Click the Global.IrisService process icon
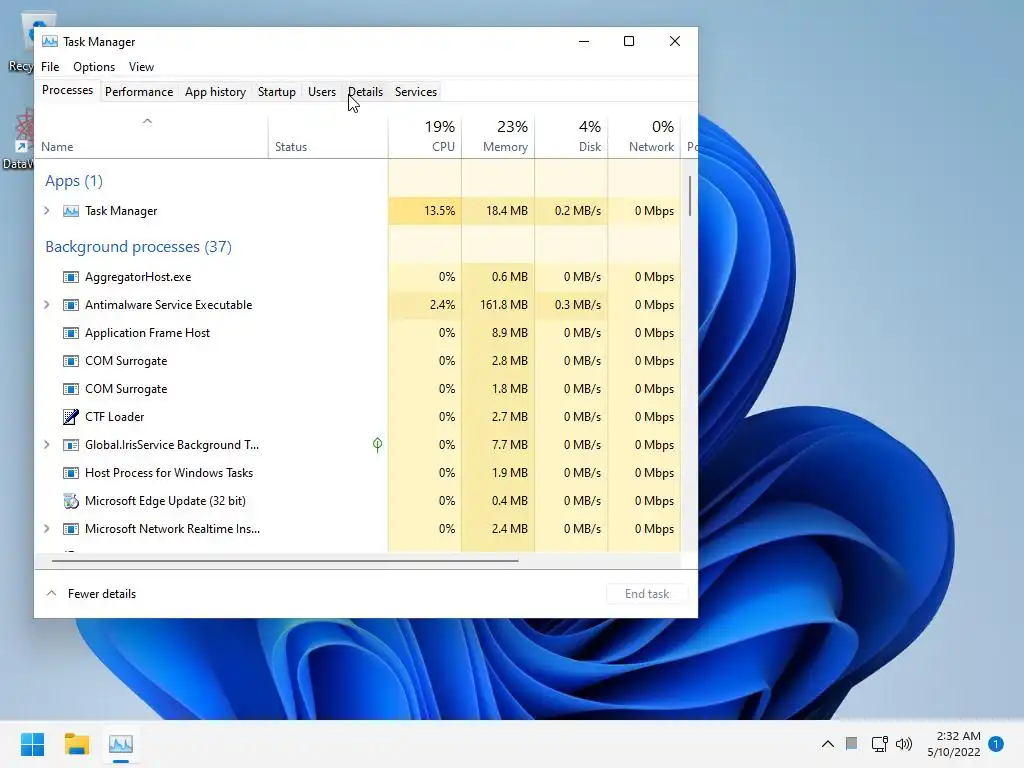The height and width of the screenshot is (768, 1024). point(71,445)
